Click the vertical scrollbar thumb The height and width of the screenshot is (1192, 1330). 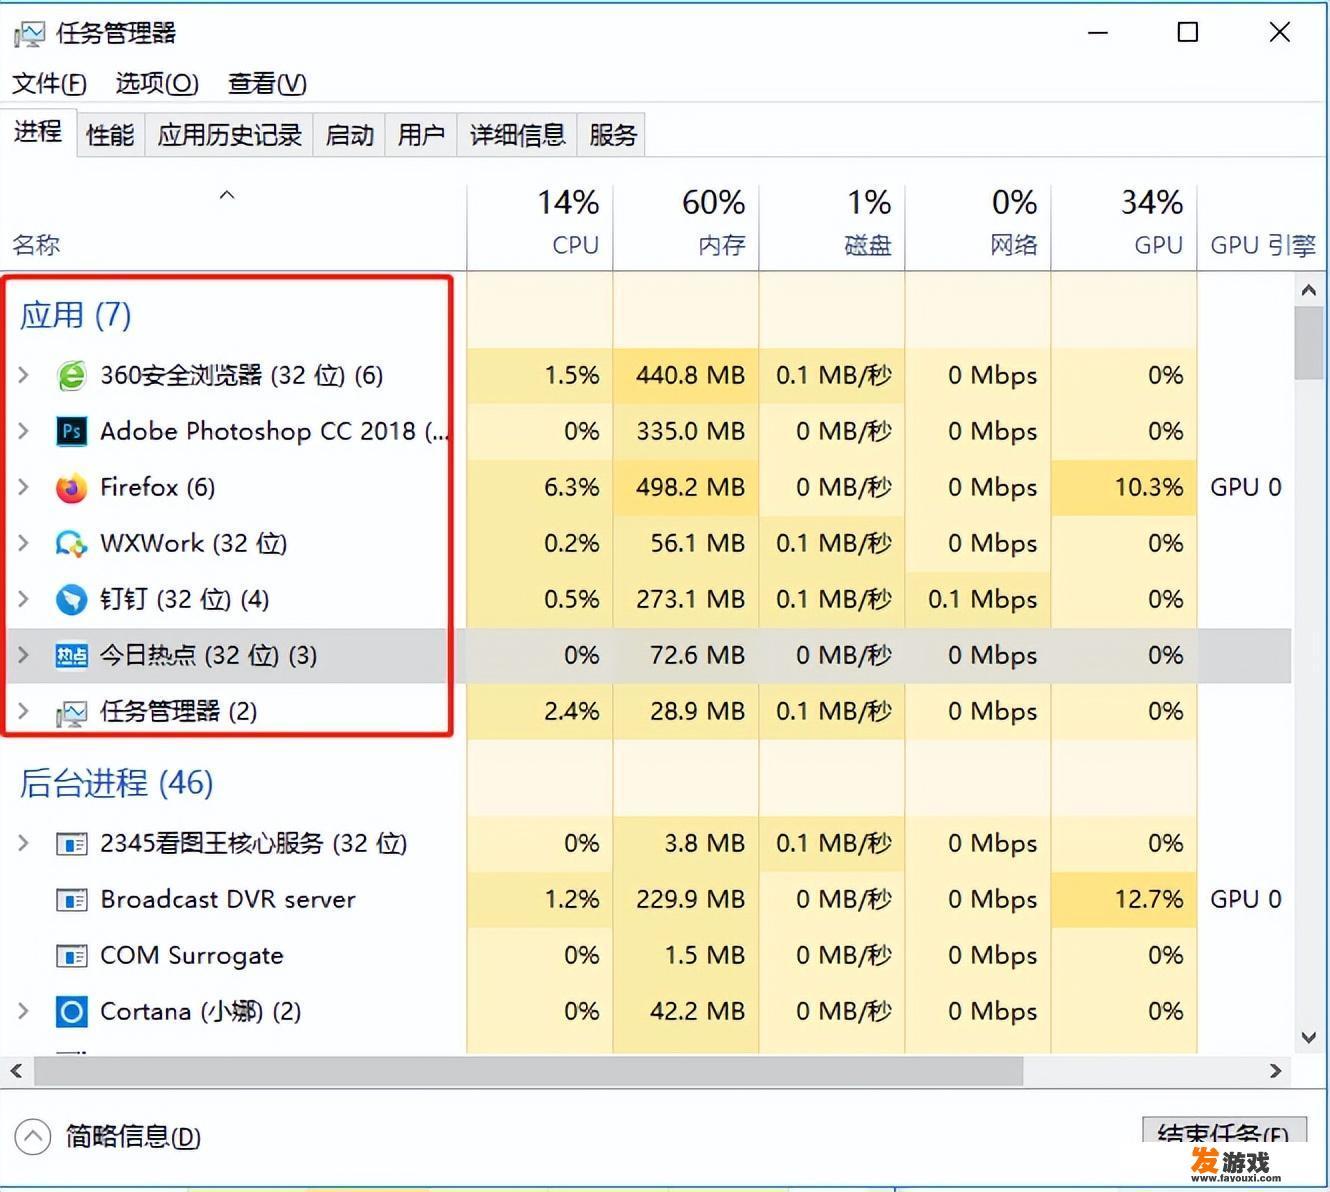click(1308, 343)
